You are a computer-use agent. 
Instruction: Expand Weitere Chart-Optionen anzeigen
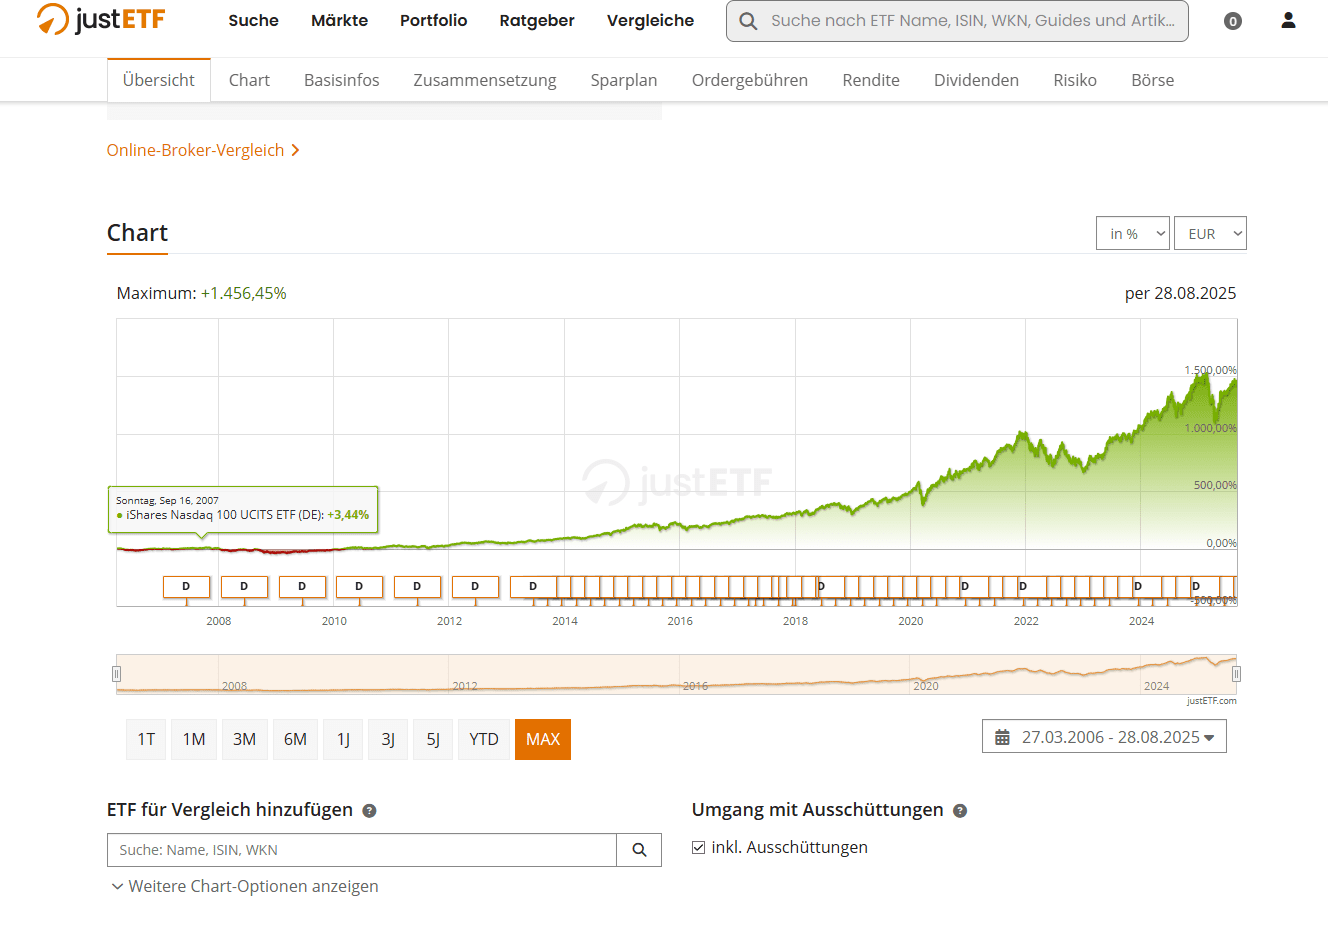(x=244, y=886)
